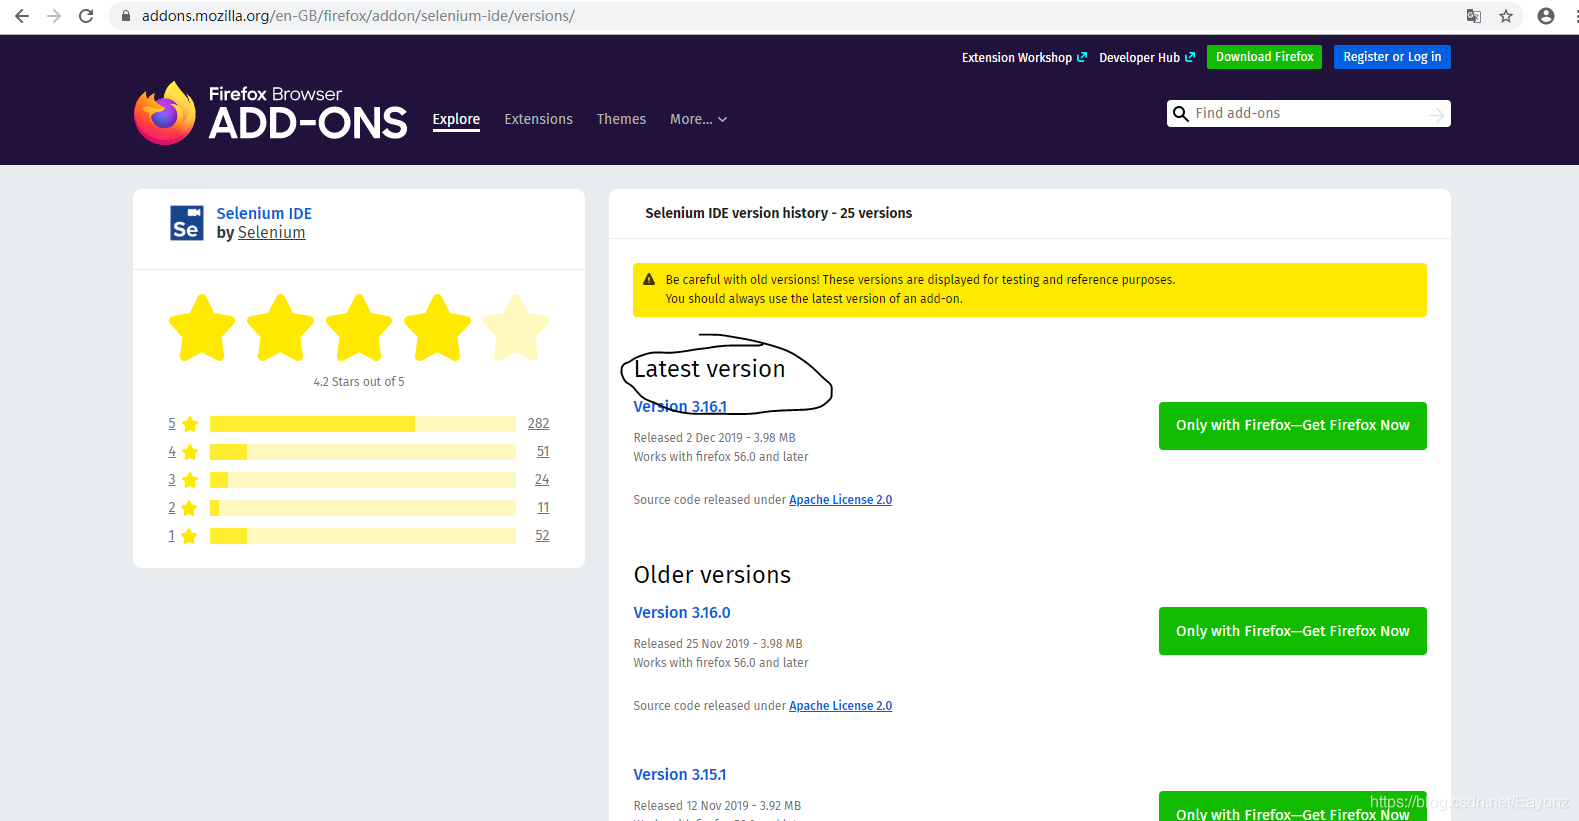1579x821 pixels.
Task: Select the Themes navigation item
Action: pos(621,119)
